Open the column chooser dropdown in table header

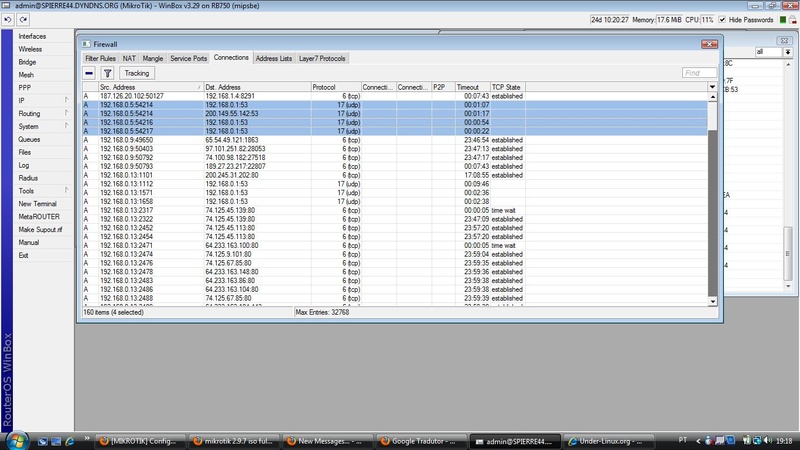(x=712, y=87)
